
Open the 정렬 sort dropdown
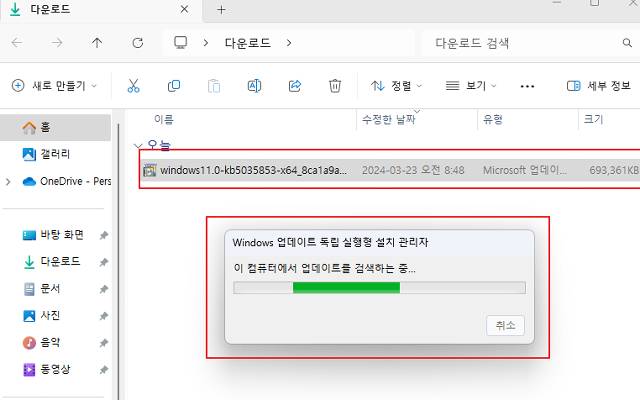[396, 86]
